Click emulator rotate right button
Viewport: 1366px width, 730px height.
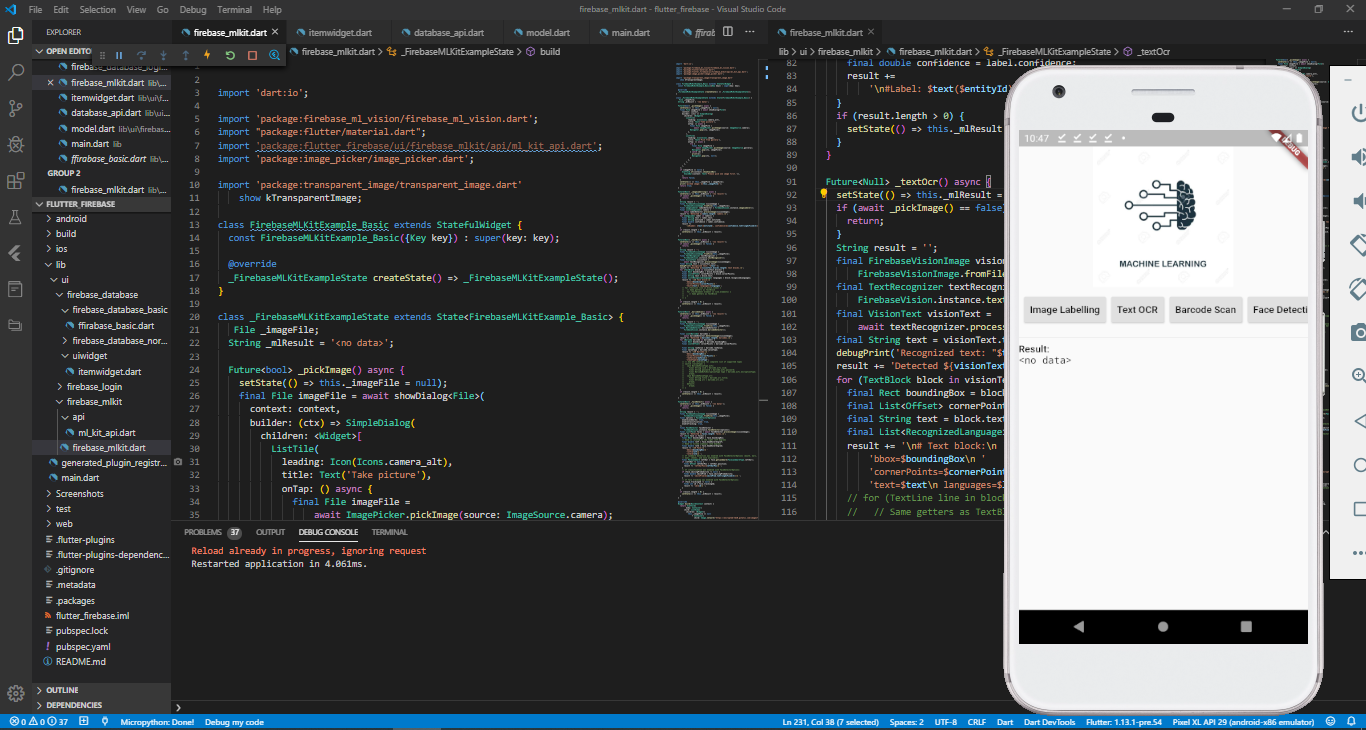(x=1358, y=288)
